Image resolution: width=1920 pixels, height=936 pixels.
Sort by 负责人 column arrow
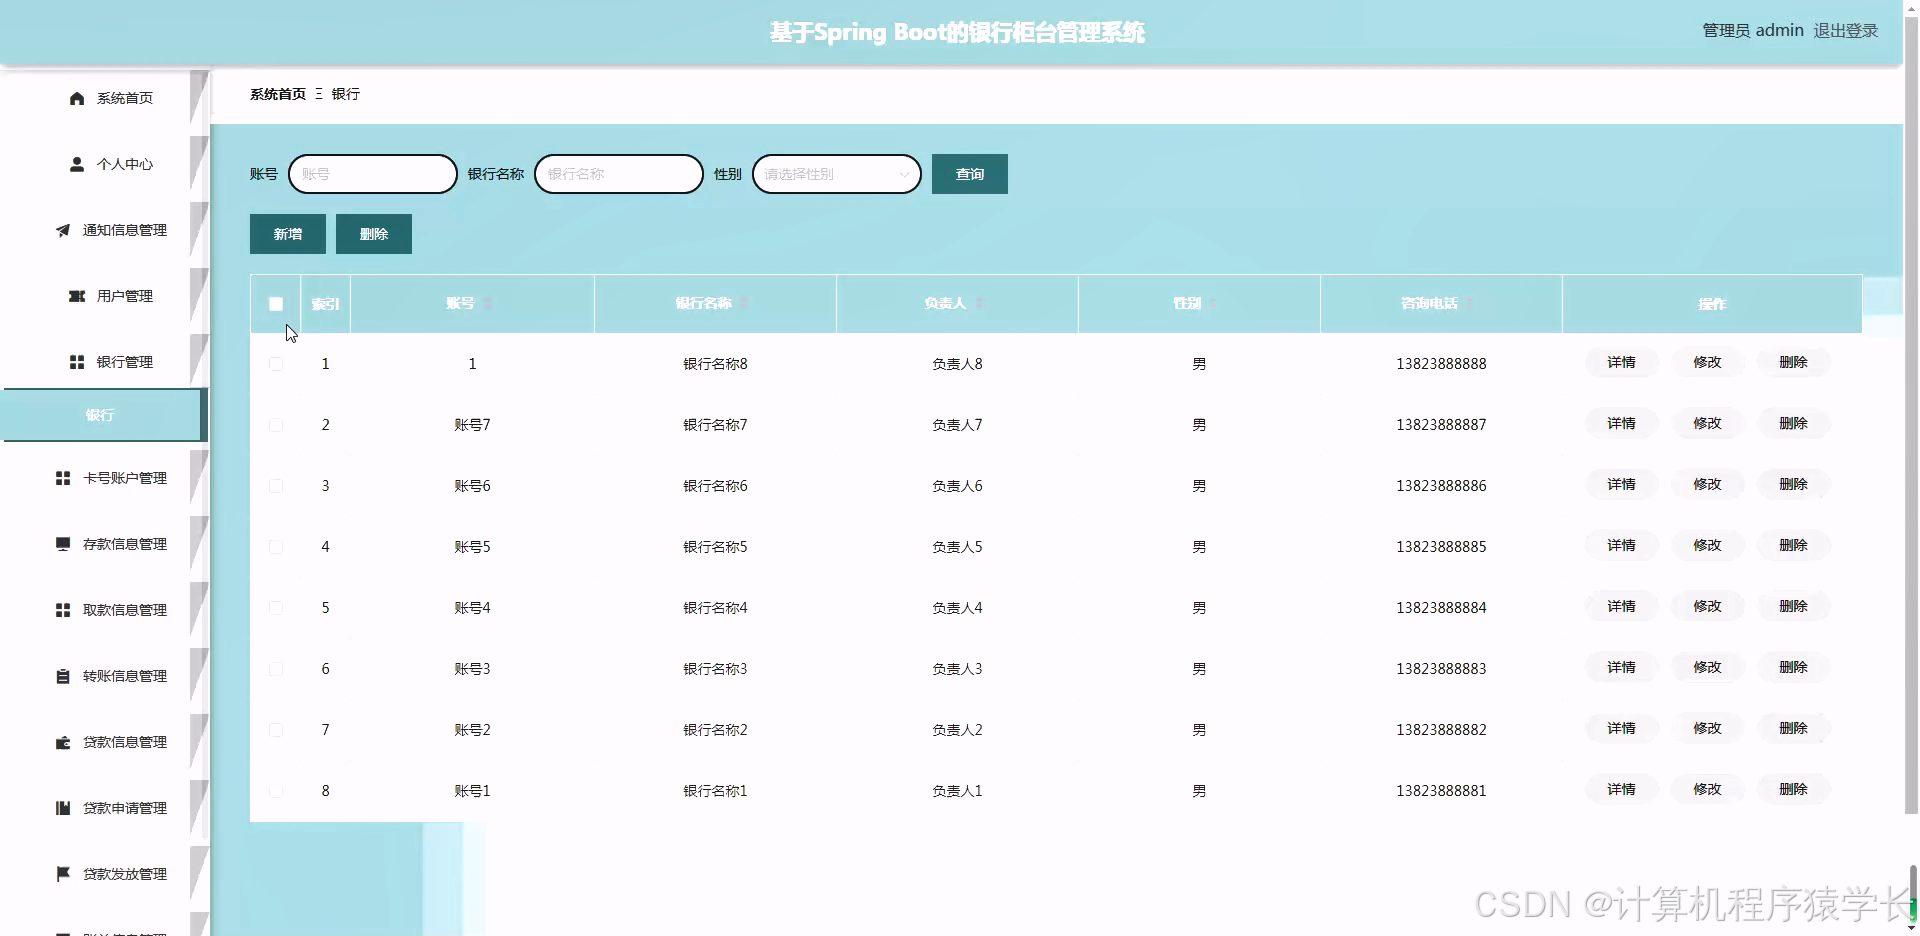979,303
